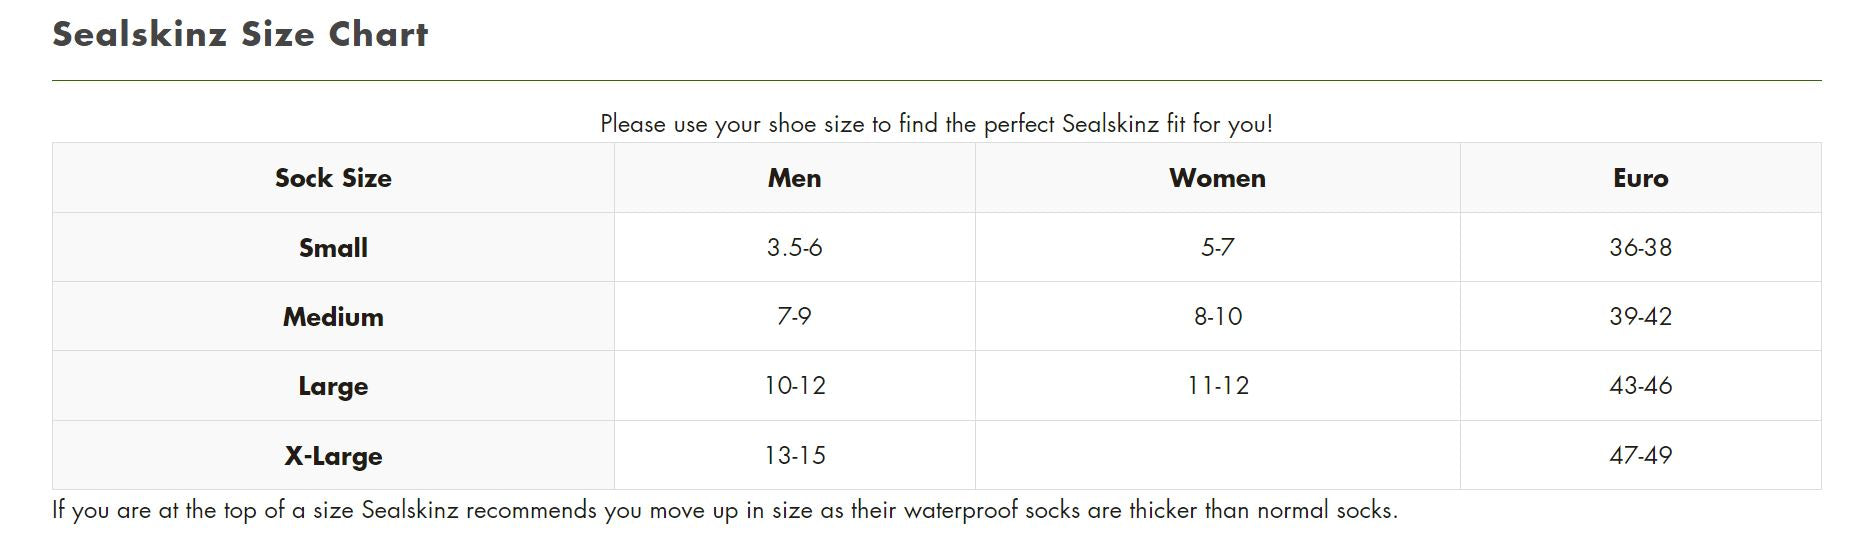Viewport: 1852px width, 545px height.
Task: Click the Sock Size column header
Action: pos(333,178)
